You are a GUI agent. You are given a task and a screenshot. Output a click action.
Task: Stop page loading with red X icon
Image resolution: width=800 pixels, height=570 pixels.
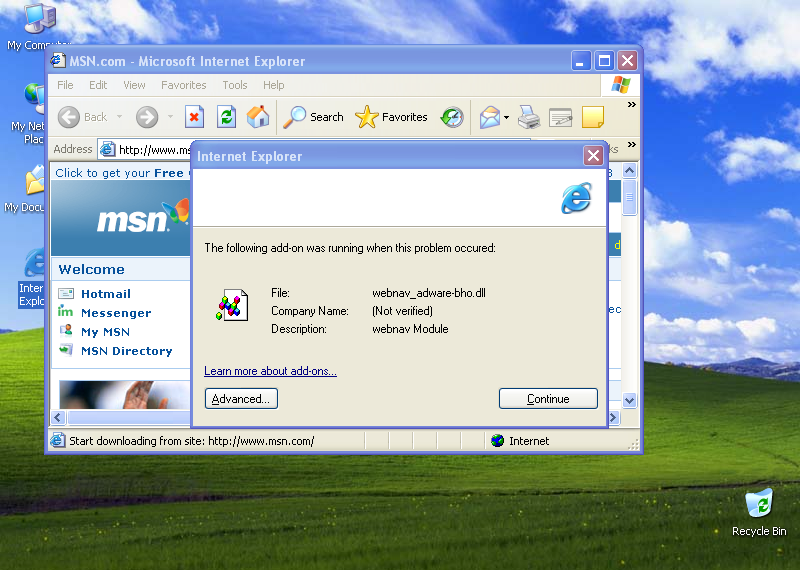pos(194,117)
